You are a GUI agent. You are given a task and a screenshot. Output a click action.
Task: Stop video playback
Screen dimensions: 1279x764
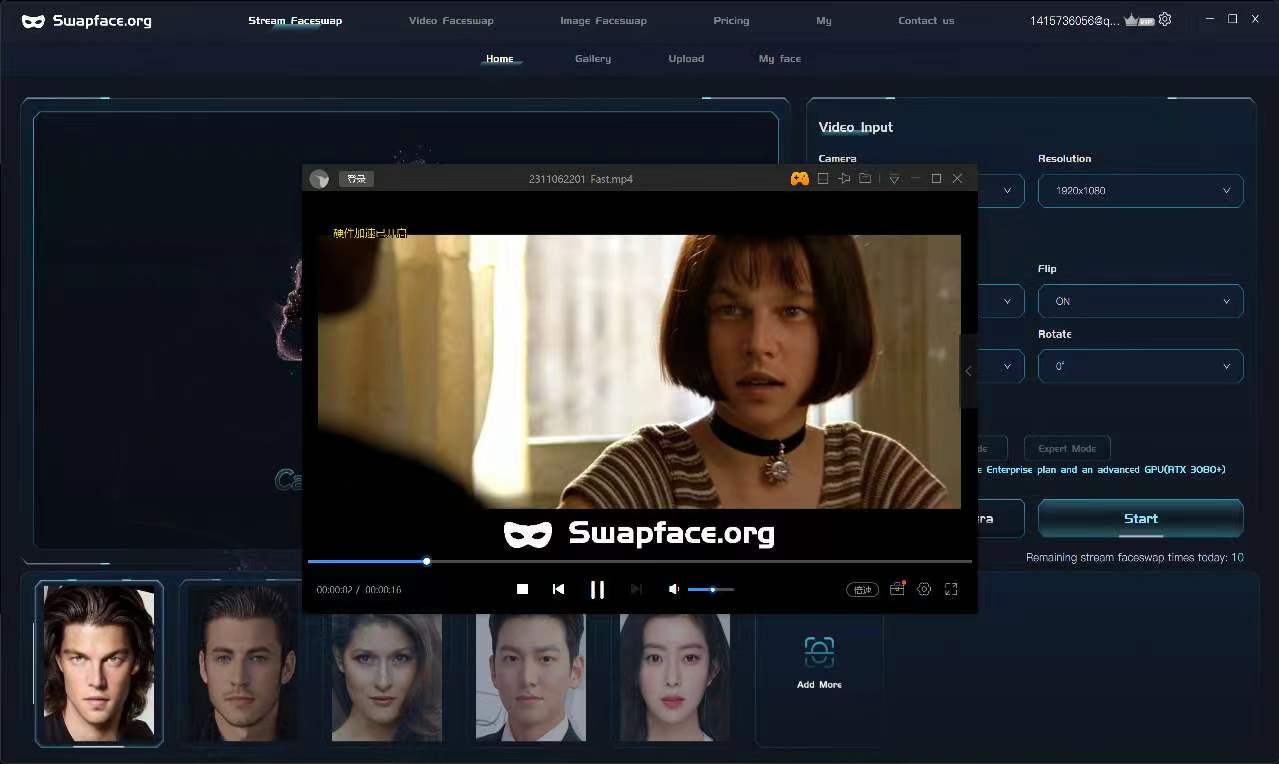tap(522, 590)
